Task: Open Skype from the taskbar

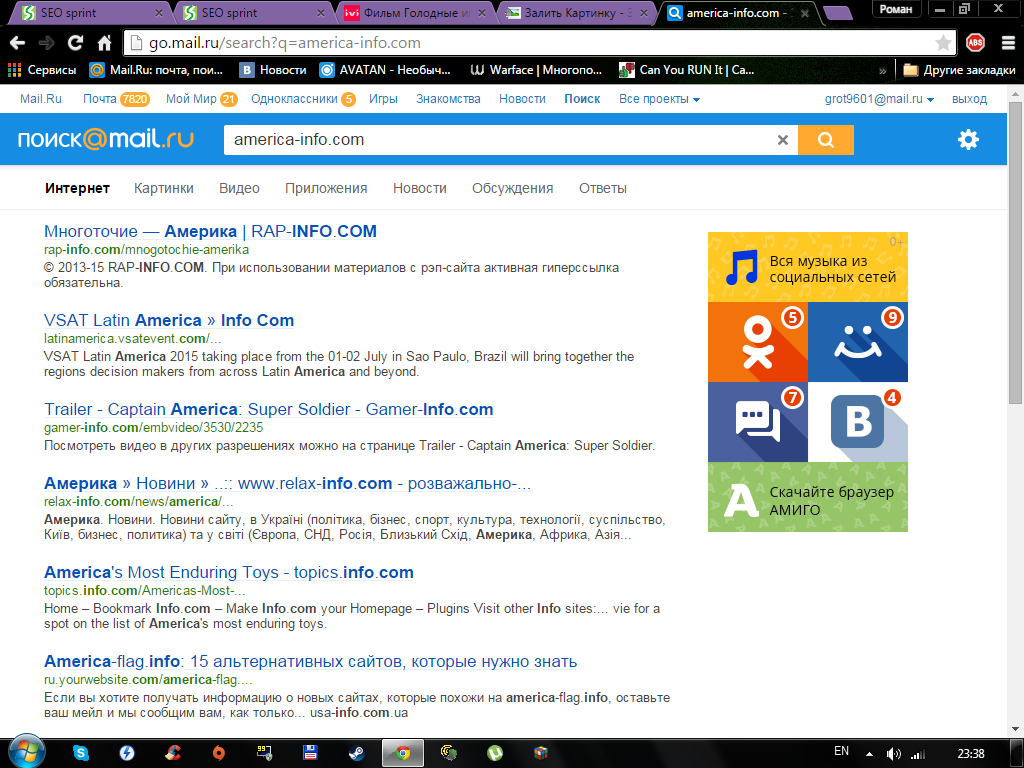Action: [x=81, y=753]
